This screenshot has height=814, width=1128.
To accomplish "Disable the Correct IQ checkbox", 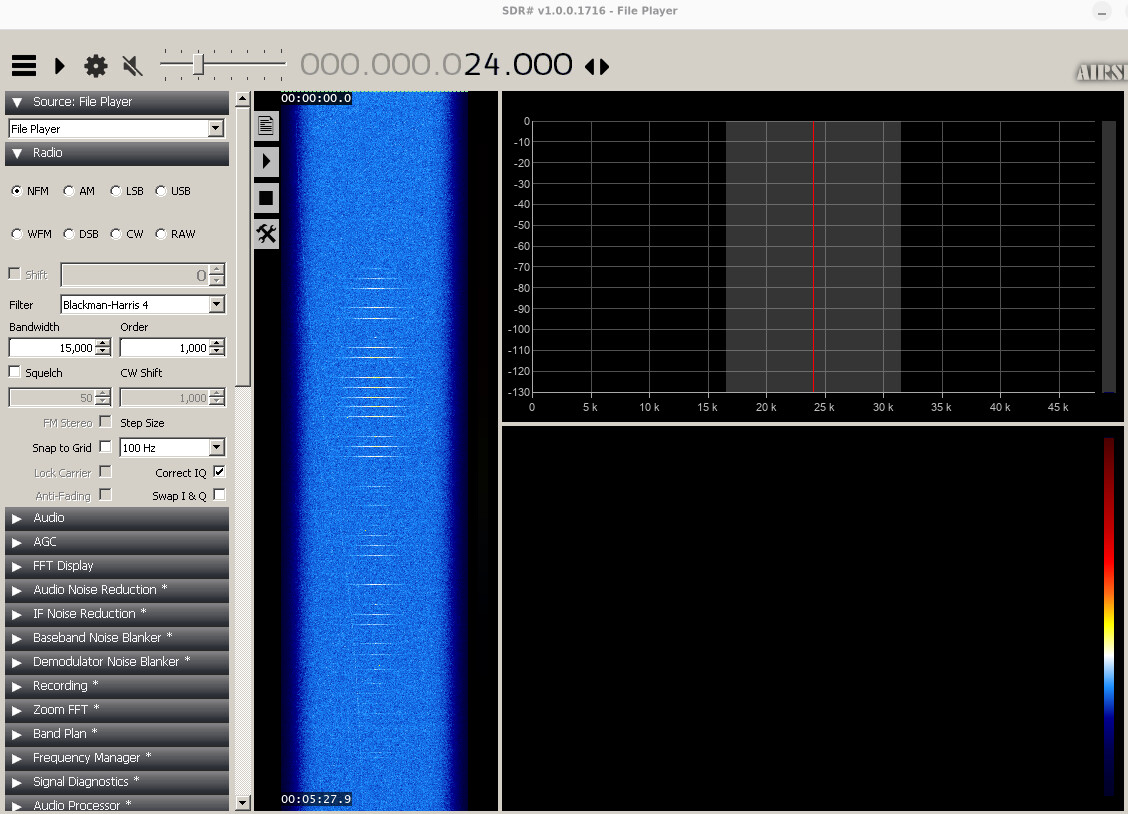I will click(219, 472).
